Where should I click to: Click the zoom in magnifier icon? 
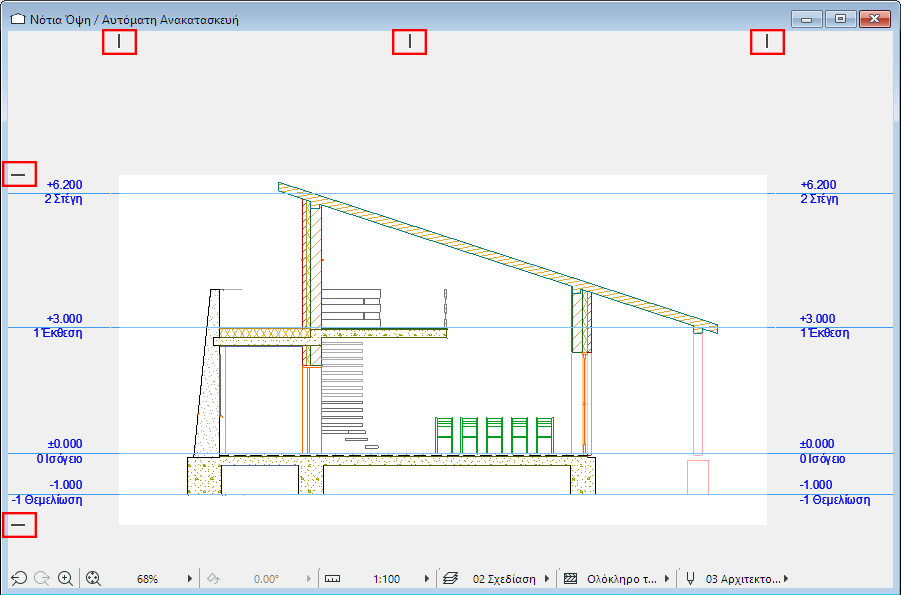[66, 578]
